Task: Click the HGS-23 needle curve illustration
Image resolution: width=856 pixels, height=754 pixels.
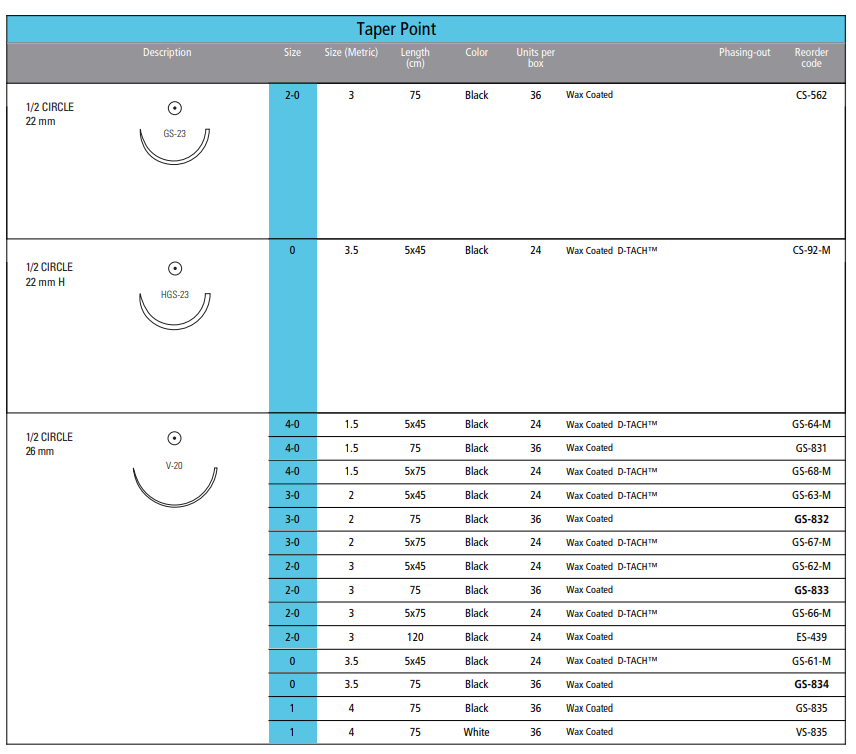Action: coord(174,315)
